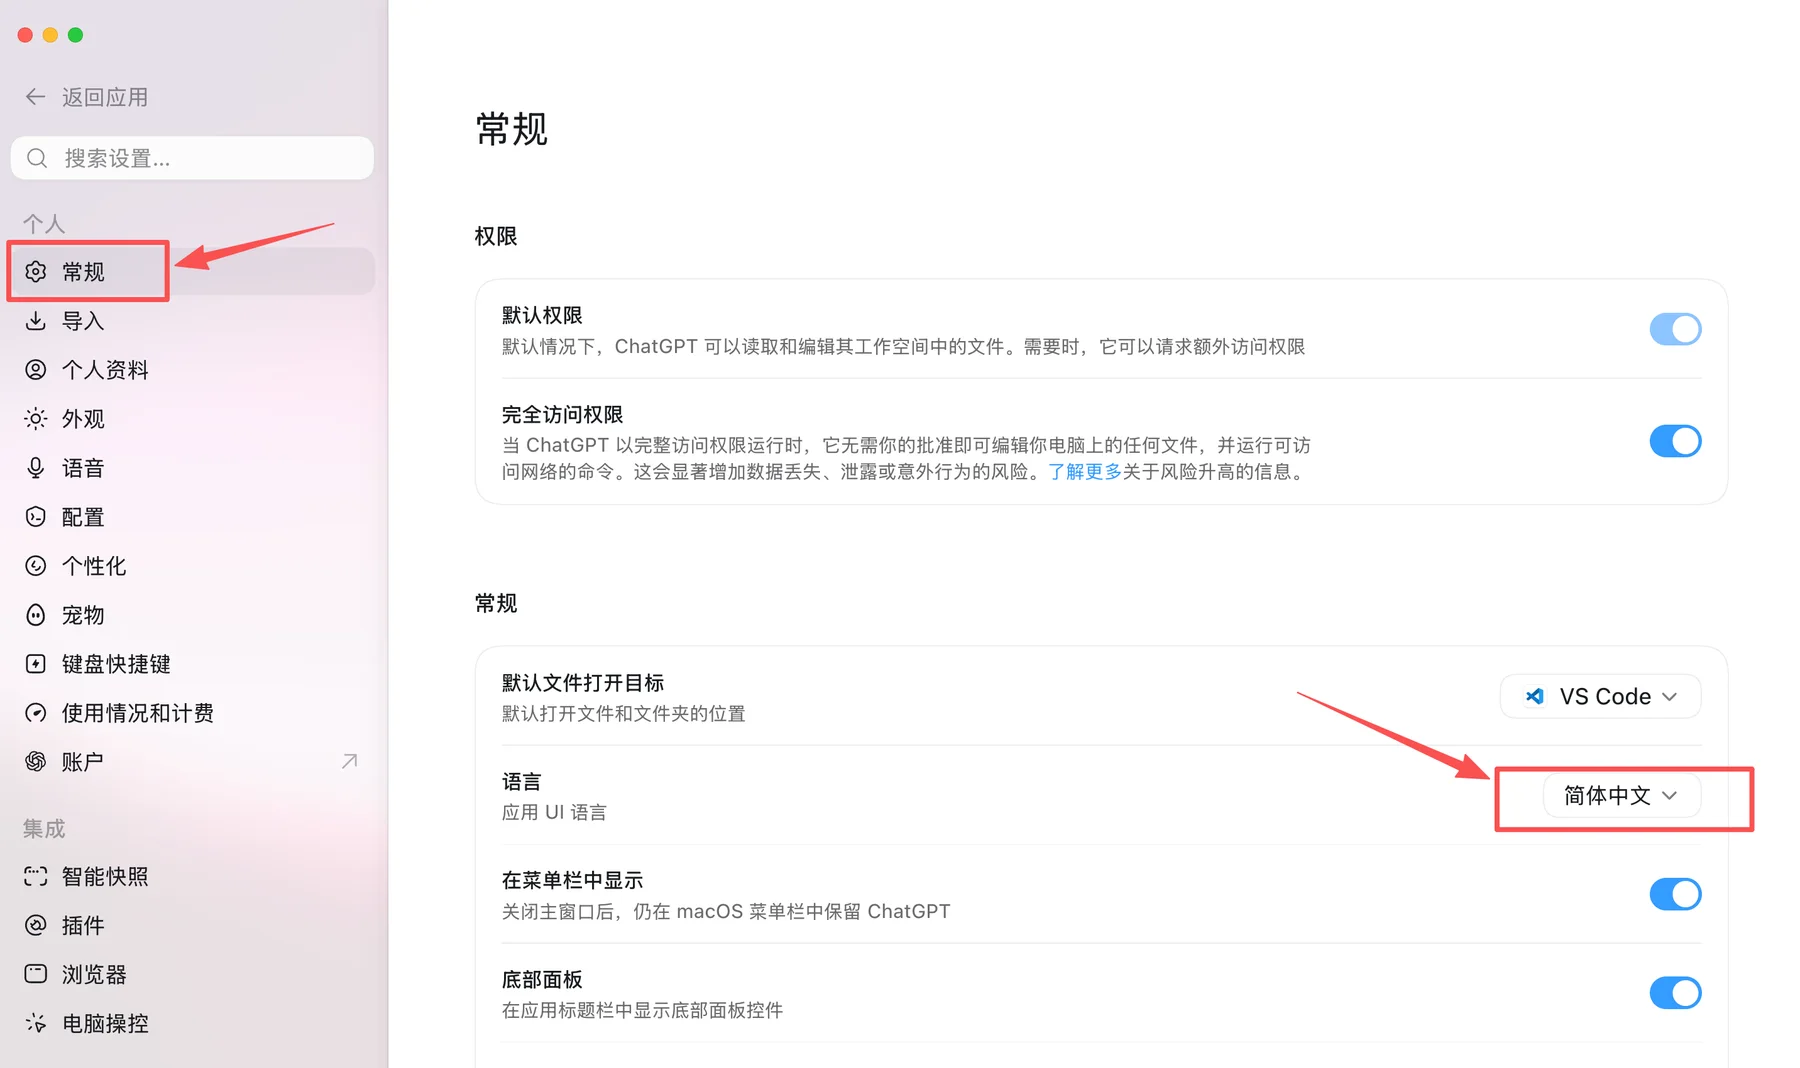The width and height of the screenshot is (1800, 1068).
Task: Click the back arrow icon beside 返回应用
Action: [36, 97]
